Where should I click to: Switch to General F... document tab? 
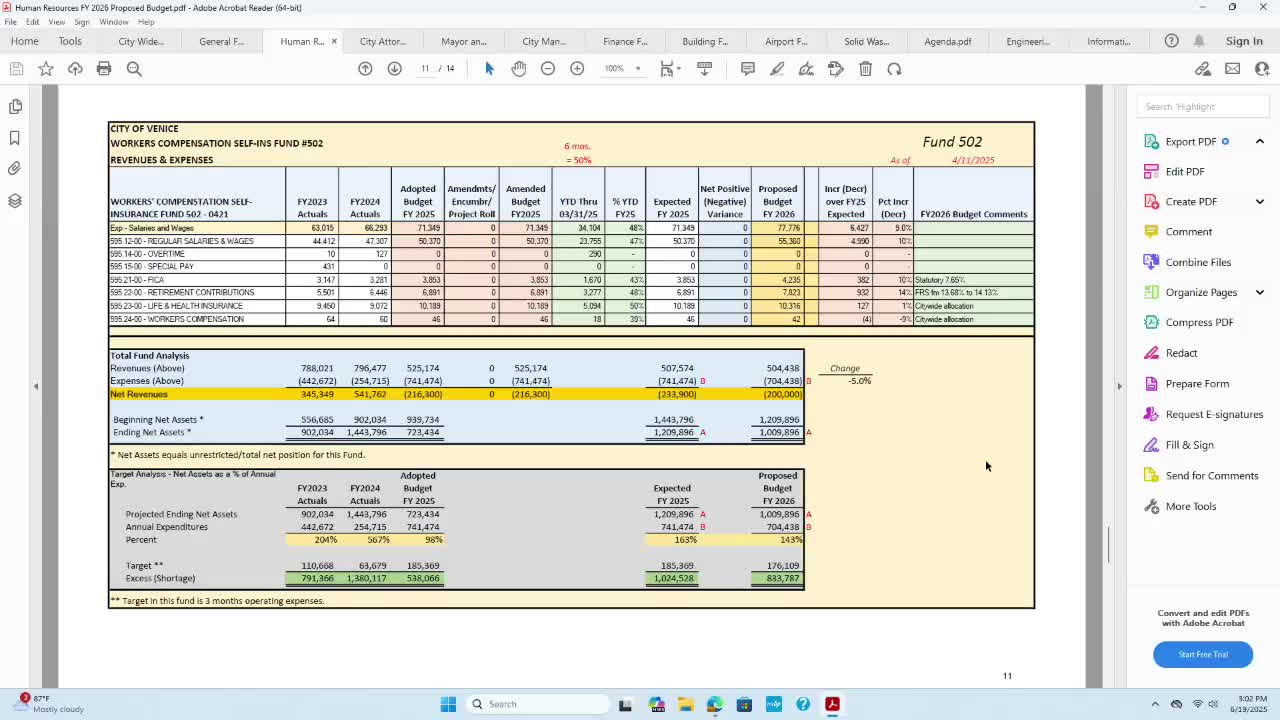click(x=222, y=41)
